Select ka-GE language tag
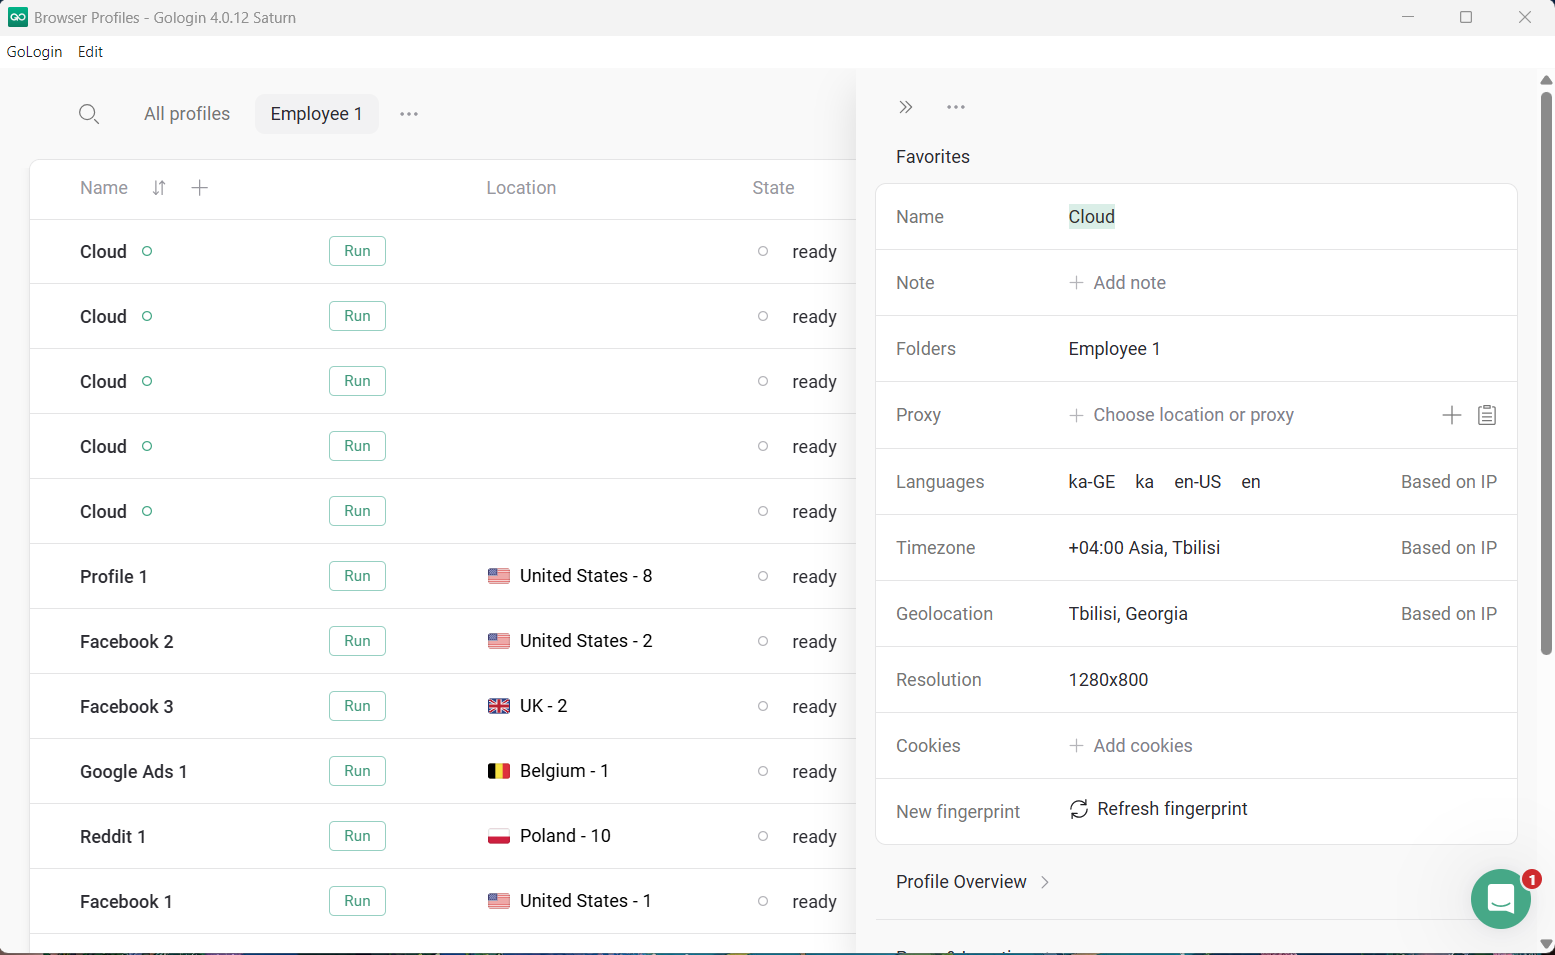The width and height of the screenshot is (1555, 955). tap(1091, 482)
